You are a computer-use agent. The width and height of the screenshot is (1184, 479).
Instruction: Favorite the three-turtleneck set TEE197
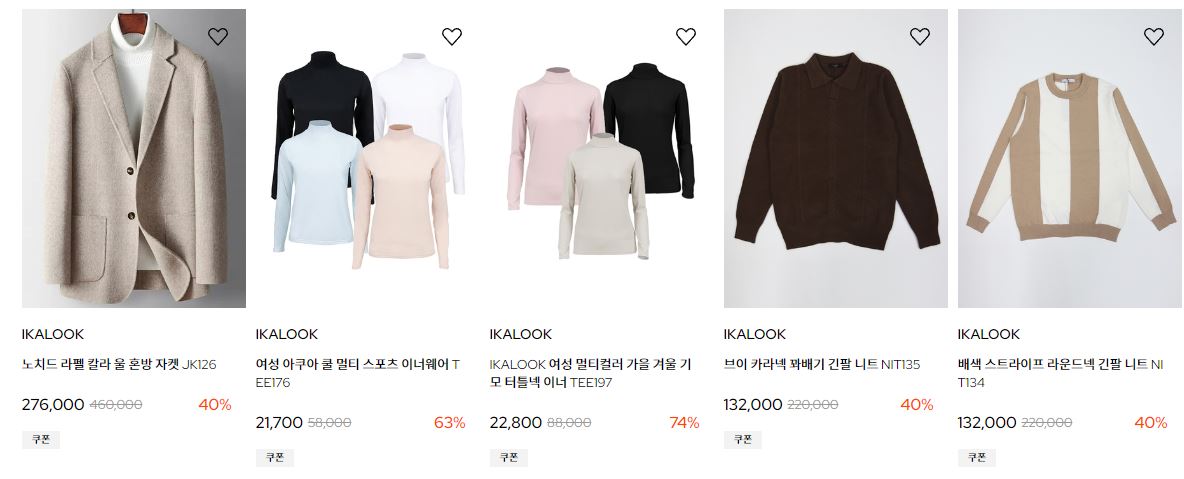pyautogui.click(x=686, y=36)
